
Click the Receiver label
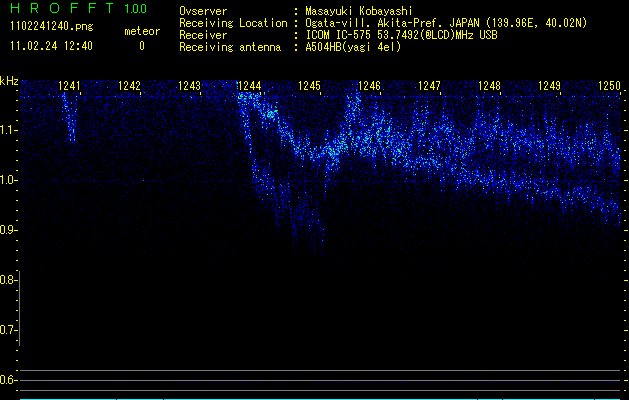coord(203,35)
